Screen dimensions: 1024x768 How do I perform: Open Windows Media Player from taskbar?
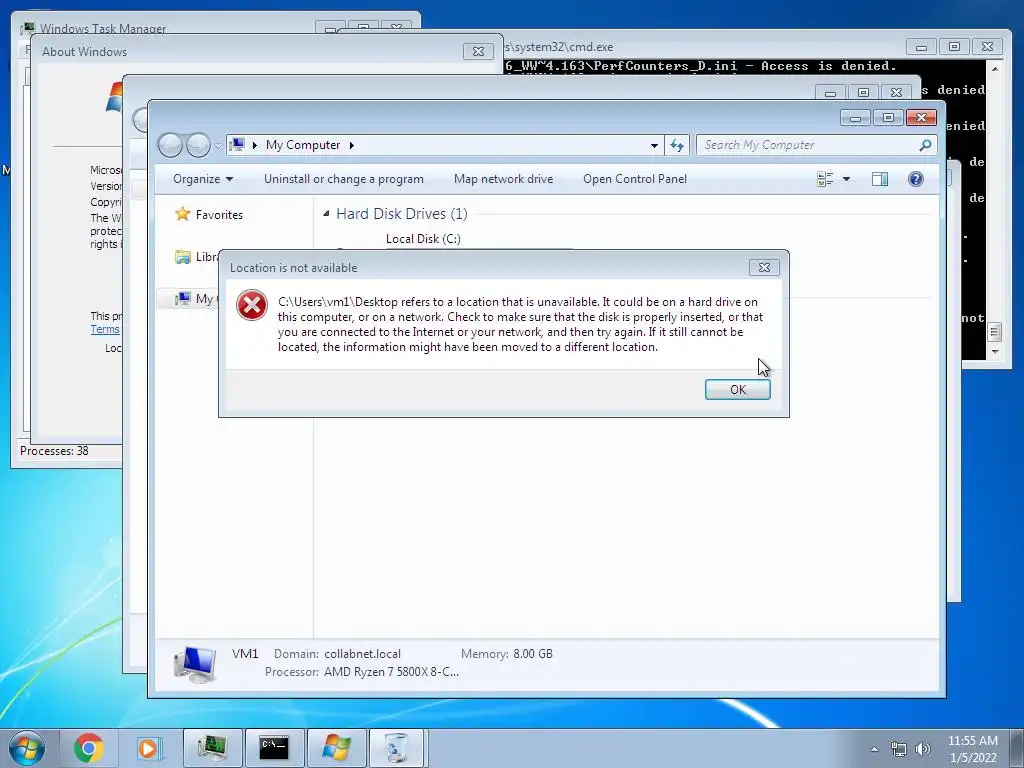click(x=148, y=748)
